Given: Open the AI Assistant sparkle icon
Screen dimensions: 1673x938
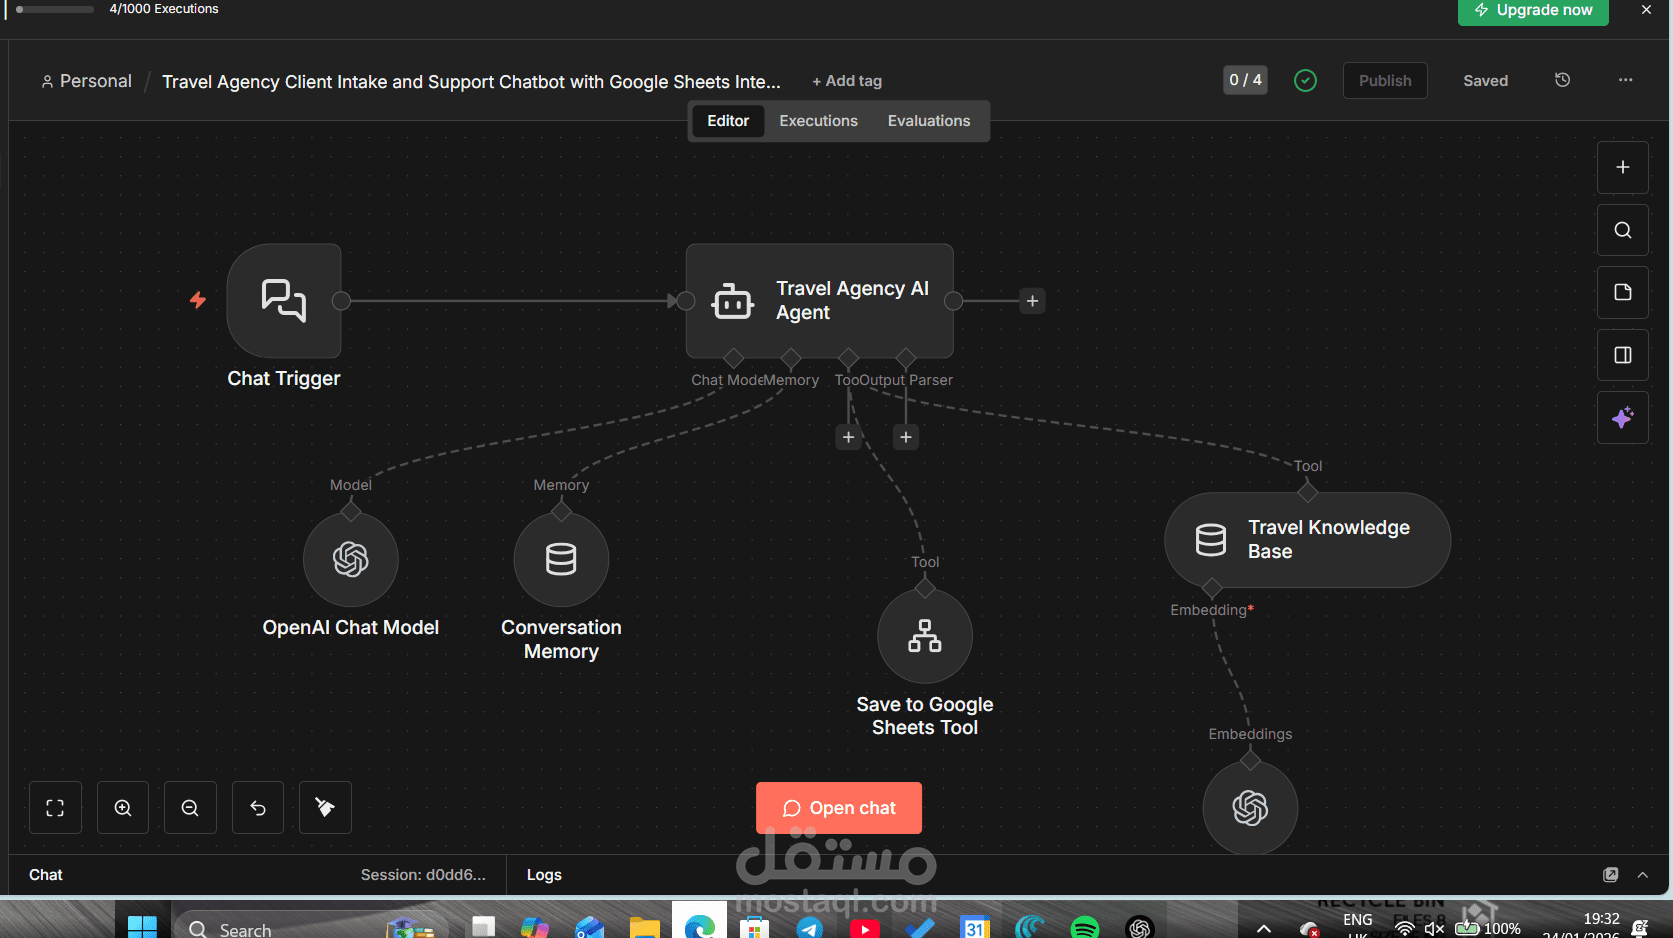Looking at the screenshot, I should click(1622, 417).
